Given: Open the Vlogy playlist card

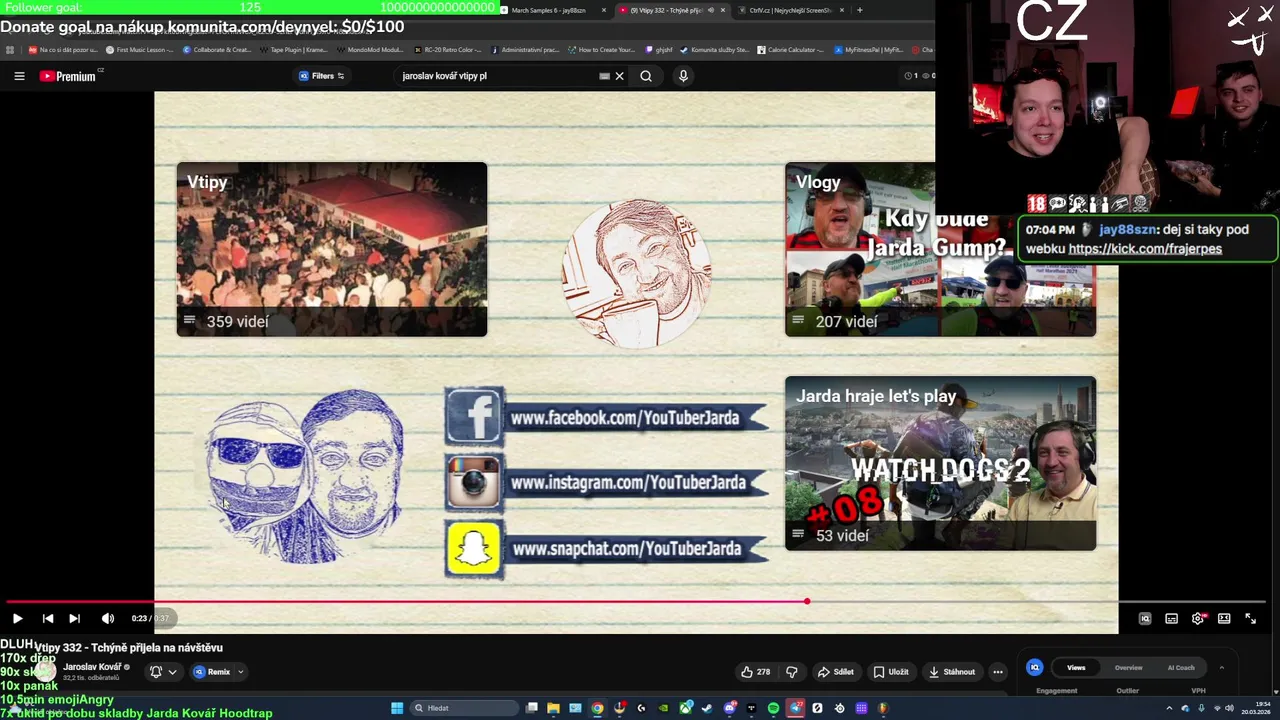Looking at the screenshot, I should tap(940, 249).
